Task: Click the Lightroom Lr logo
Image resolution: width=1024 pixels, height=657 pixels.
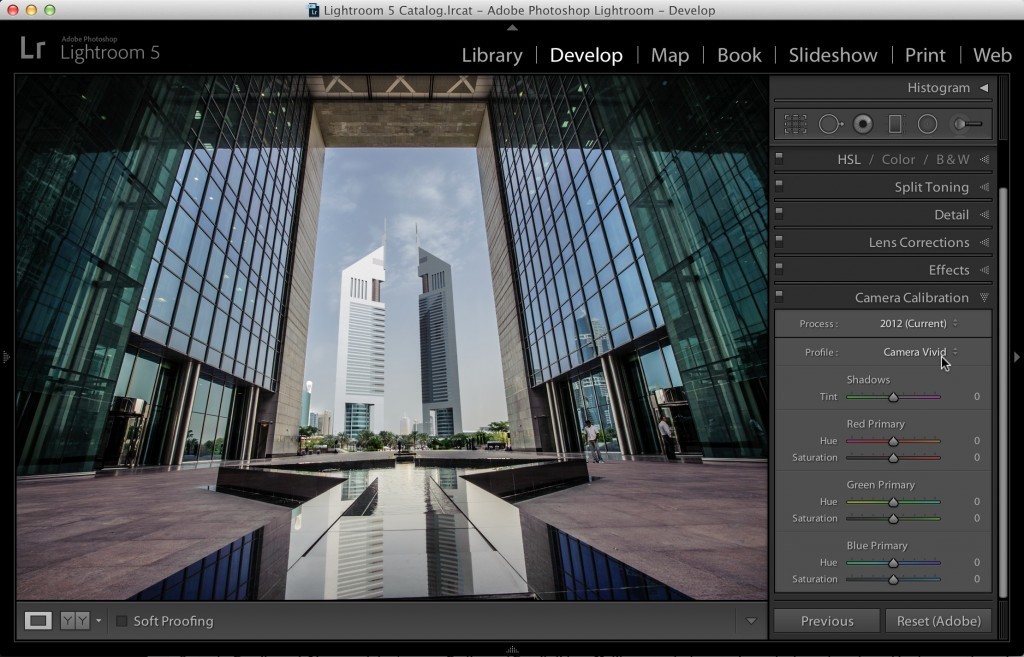Action: point(33,48)
